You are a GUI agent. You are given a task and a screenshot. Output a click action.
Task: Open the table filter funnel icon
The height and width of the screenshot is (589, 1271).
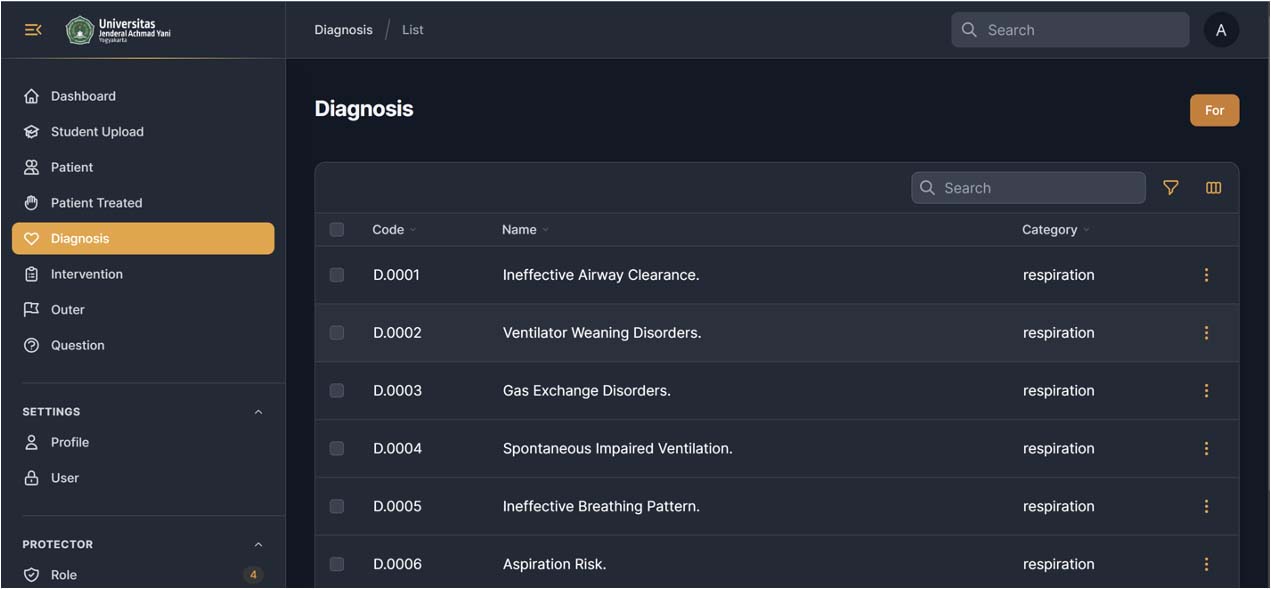[1170, 188]
